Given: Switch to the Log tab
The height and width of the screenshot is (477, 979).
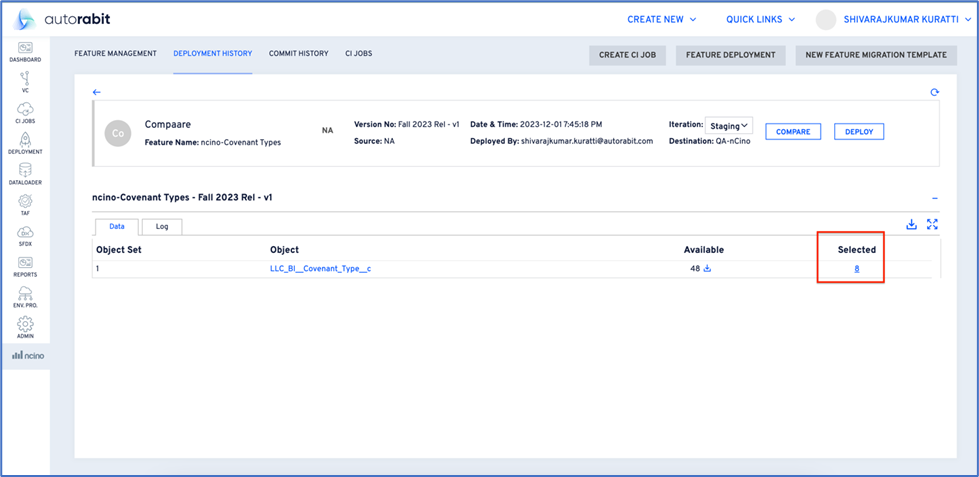Looking at the screenshot, I should pyautogui.click(x=162, y=227).
